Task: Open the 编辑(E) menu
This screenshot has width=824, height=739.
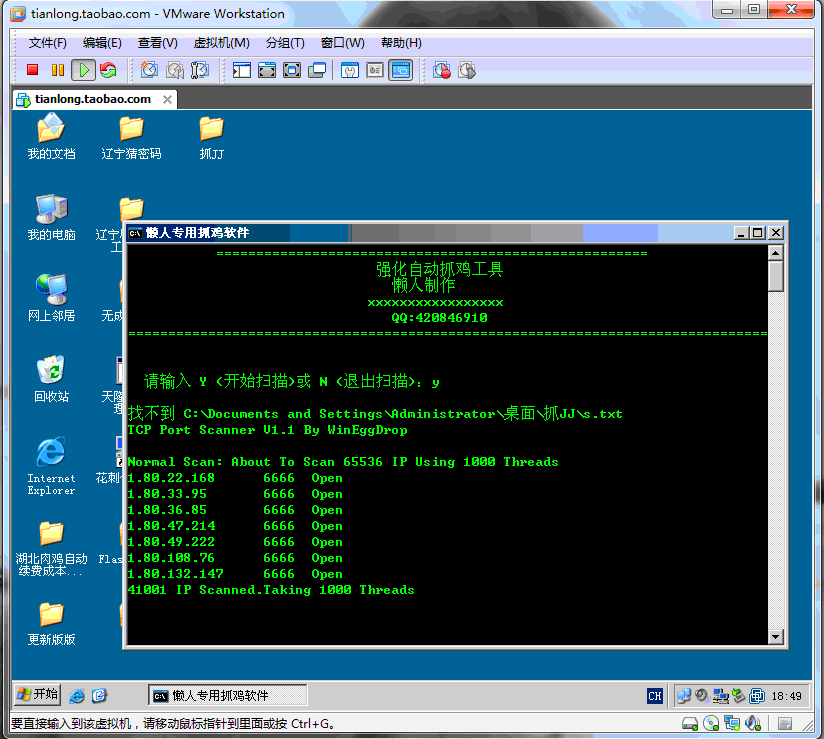Action: (102, 43)
